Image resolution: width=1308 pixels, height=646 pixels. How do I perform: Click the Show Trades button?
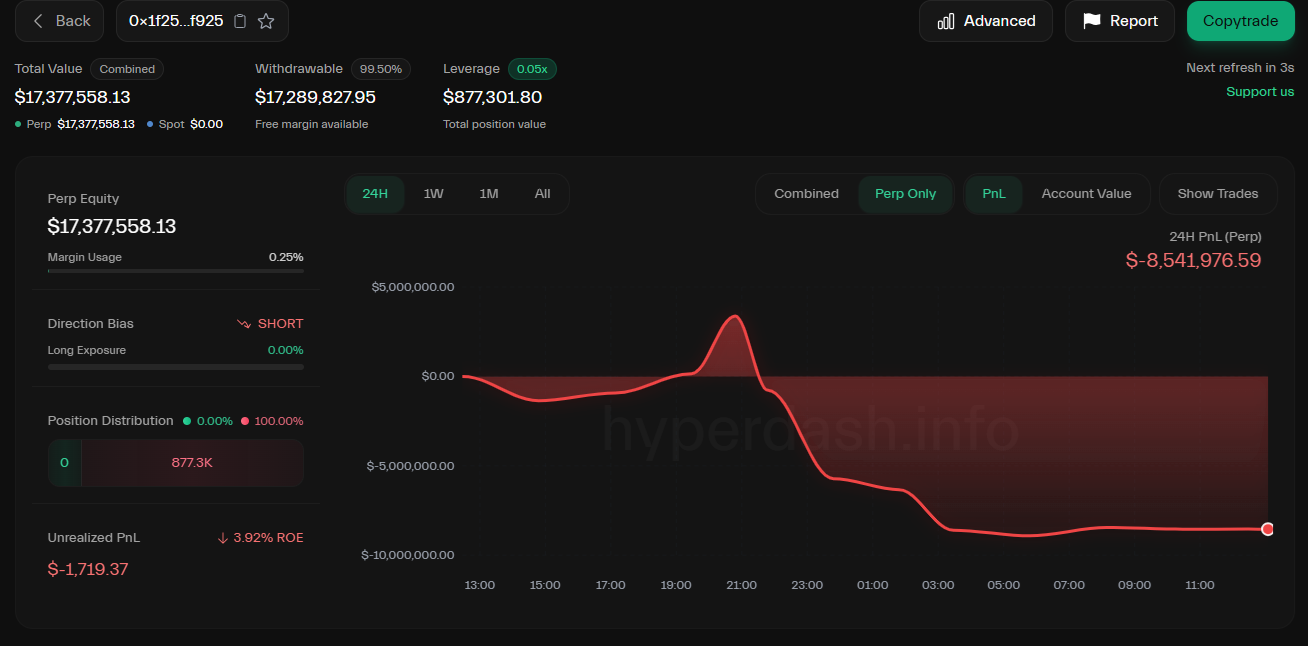point(1217,194)
